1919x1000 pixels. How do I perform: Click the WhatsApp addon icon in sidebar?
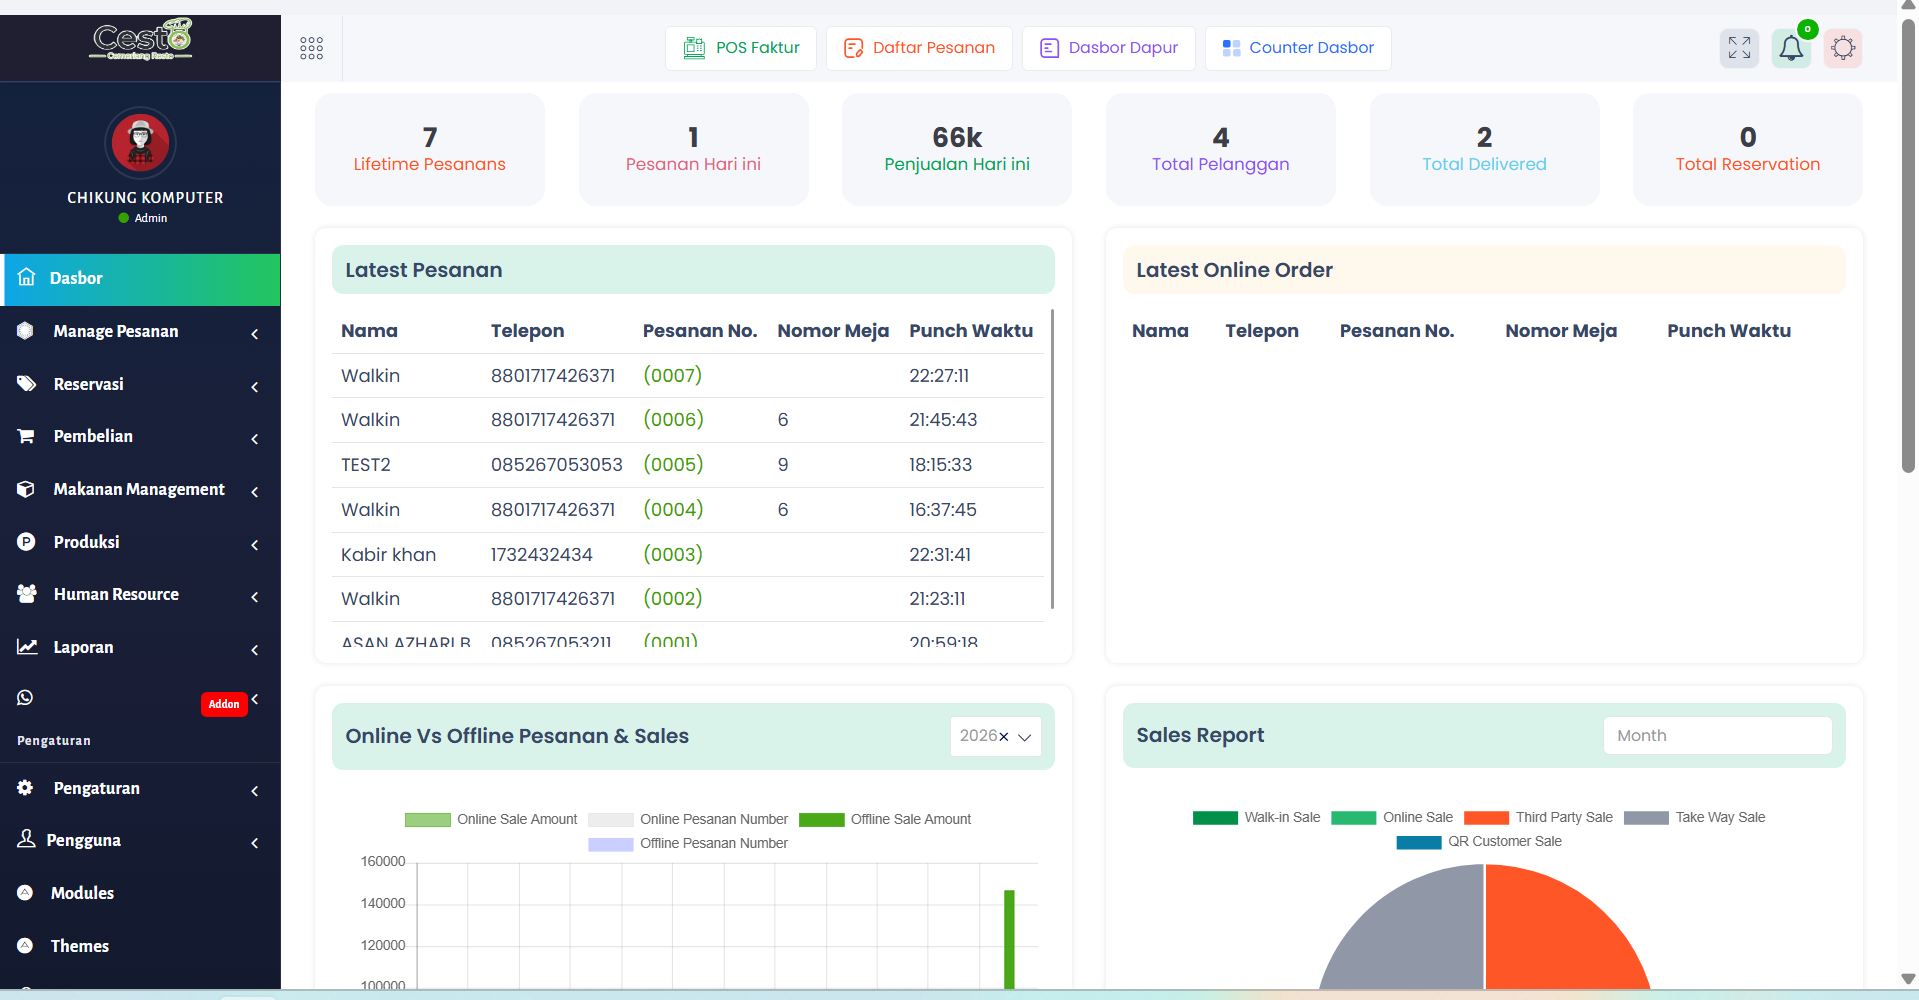[x=26, y=698]
